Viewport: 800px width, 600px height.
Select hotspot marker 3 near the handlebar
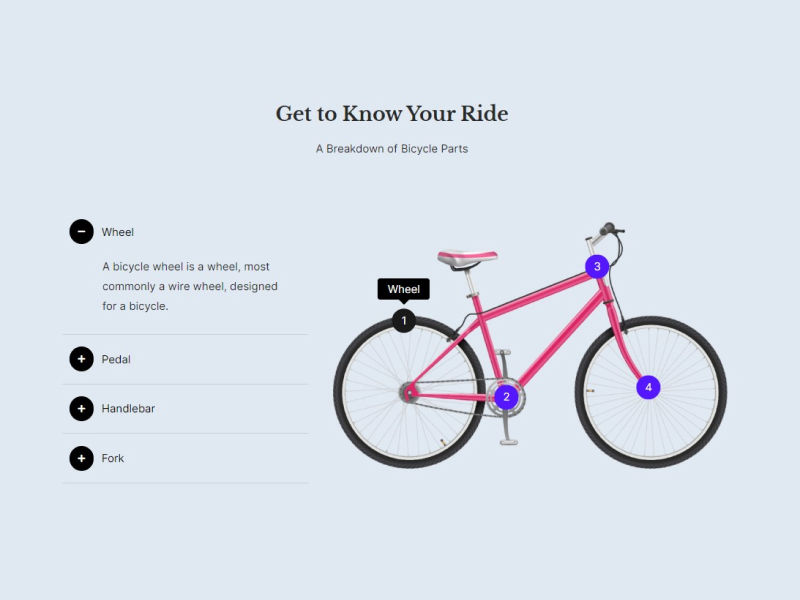(597, 266)
